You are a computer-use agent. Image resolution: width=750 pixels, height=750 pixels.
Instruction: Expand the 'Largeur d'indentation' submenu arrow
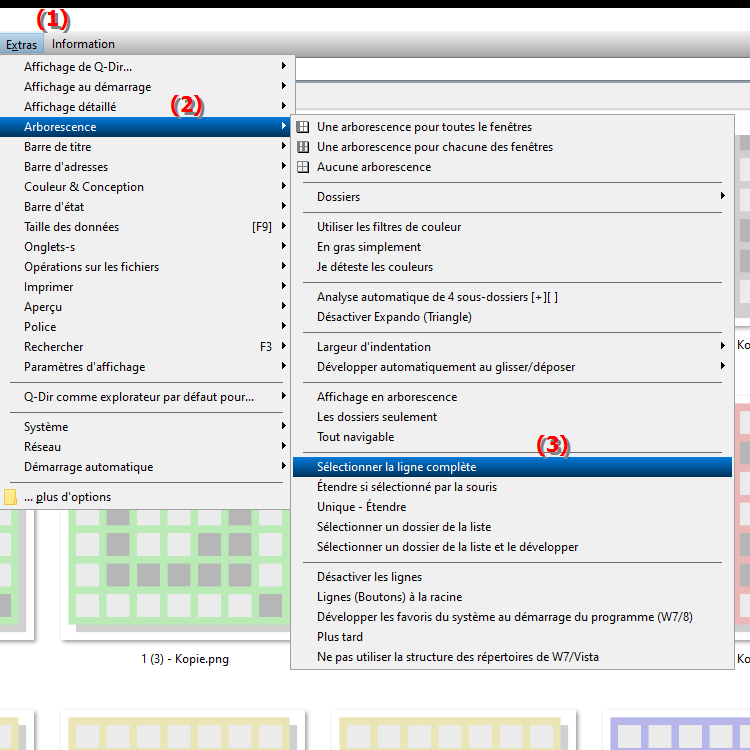[x=723, y=346]
